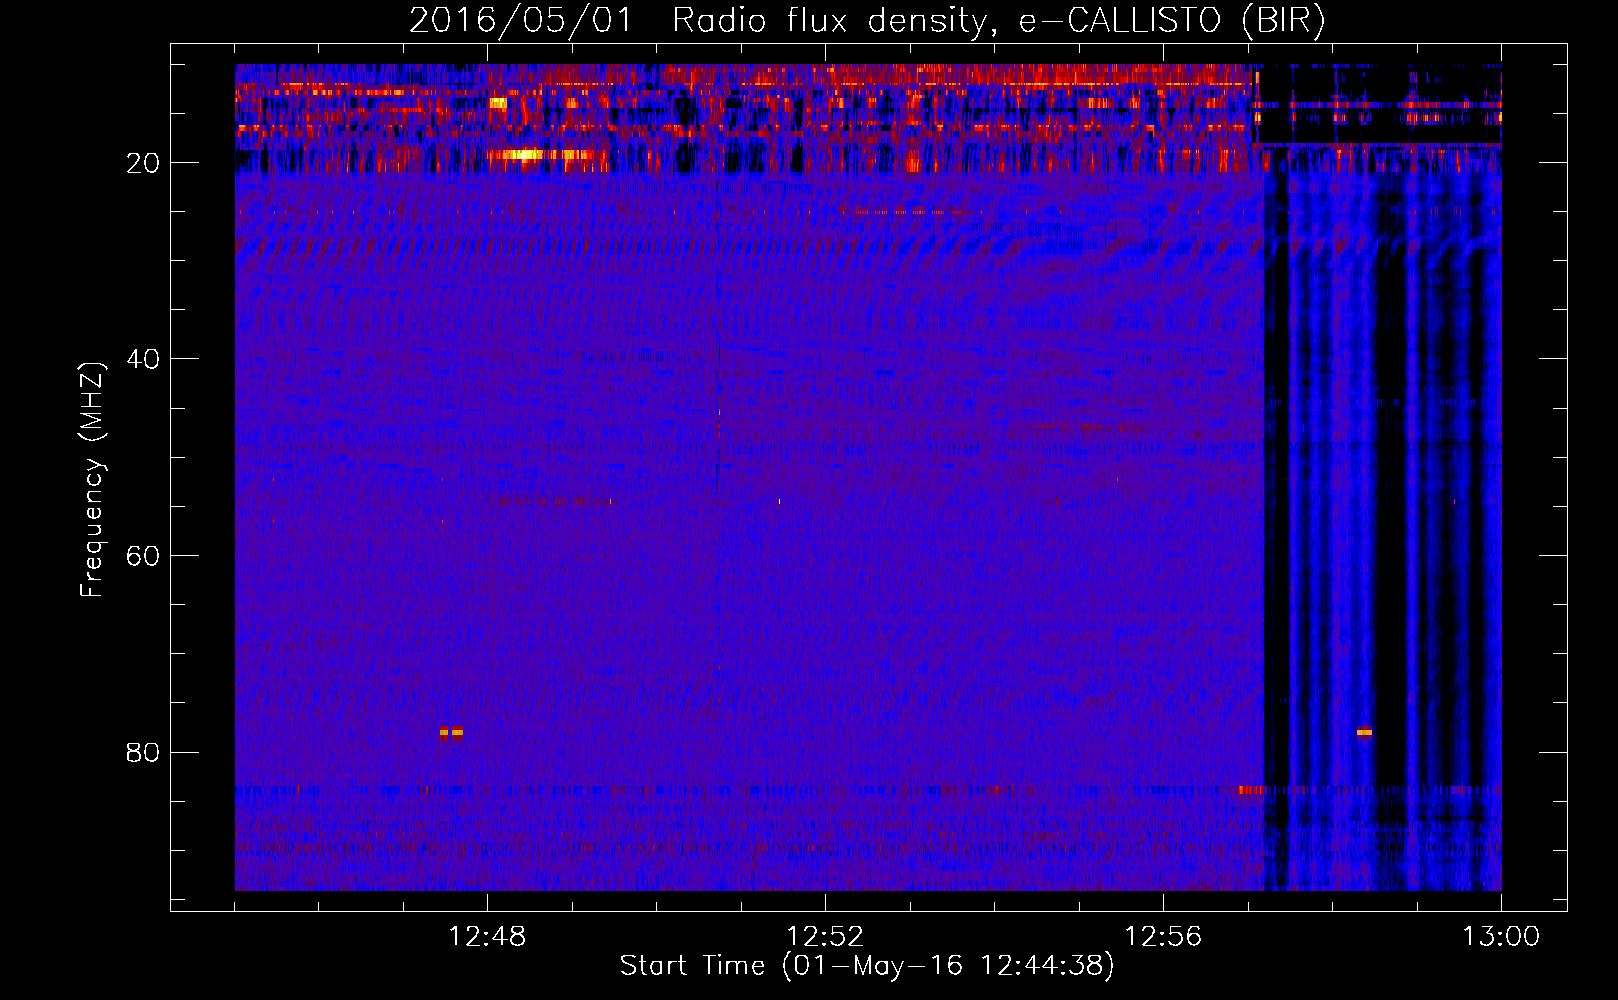
Task: Click the 20 frequency tick label
Action: pos(143,163)
